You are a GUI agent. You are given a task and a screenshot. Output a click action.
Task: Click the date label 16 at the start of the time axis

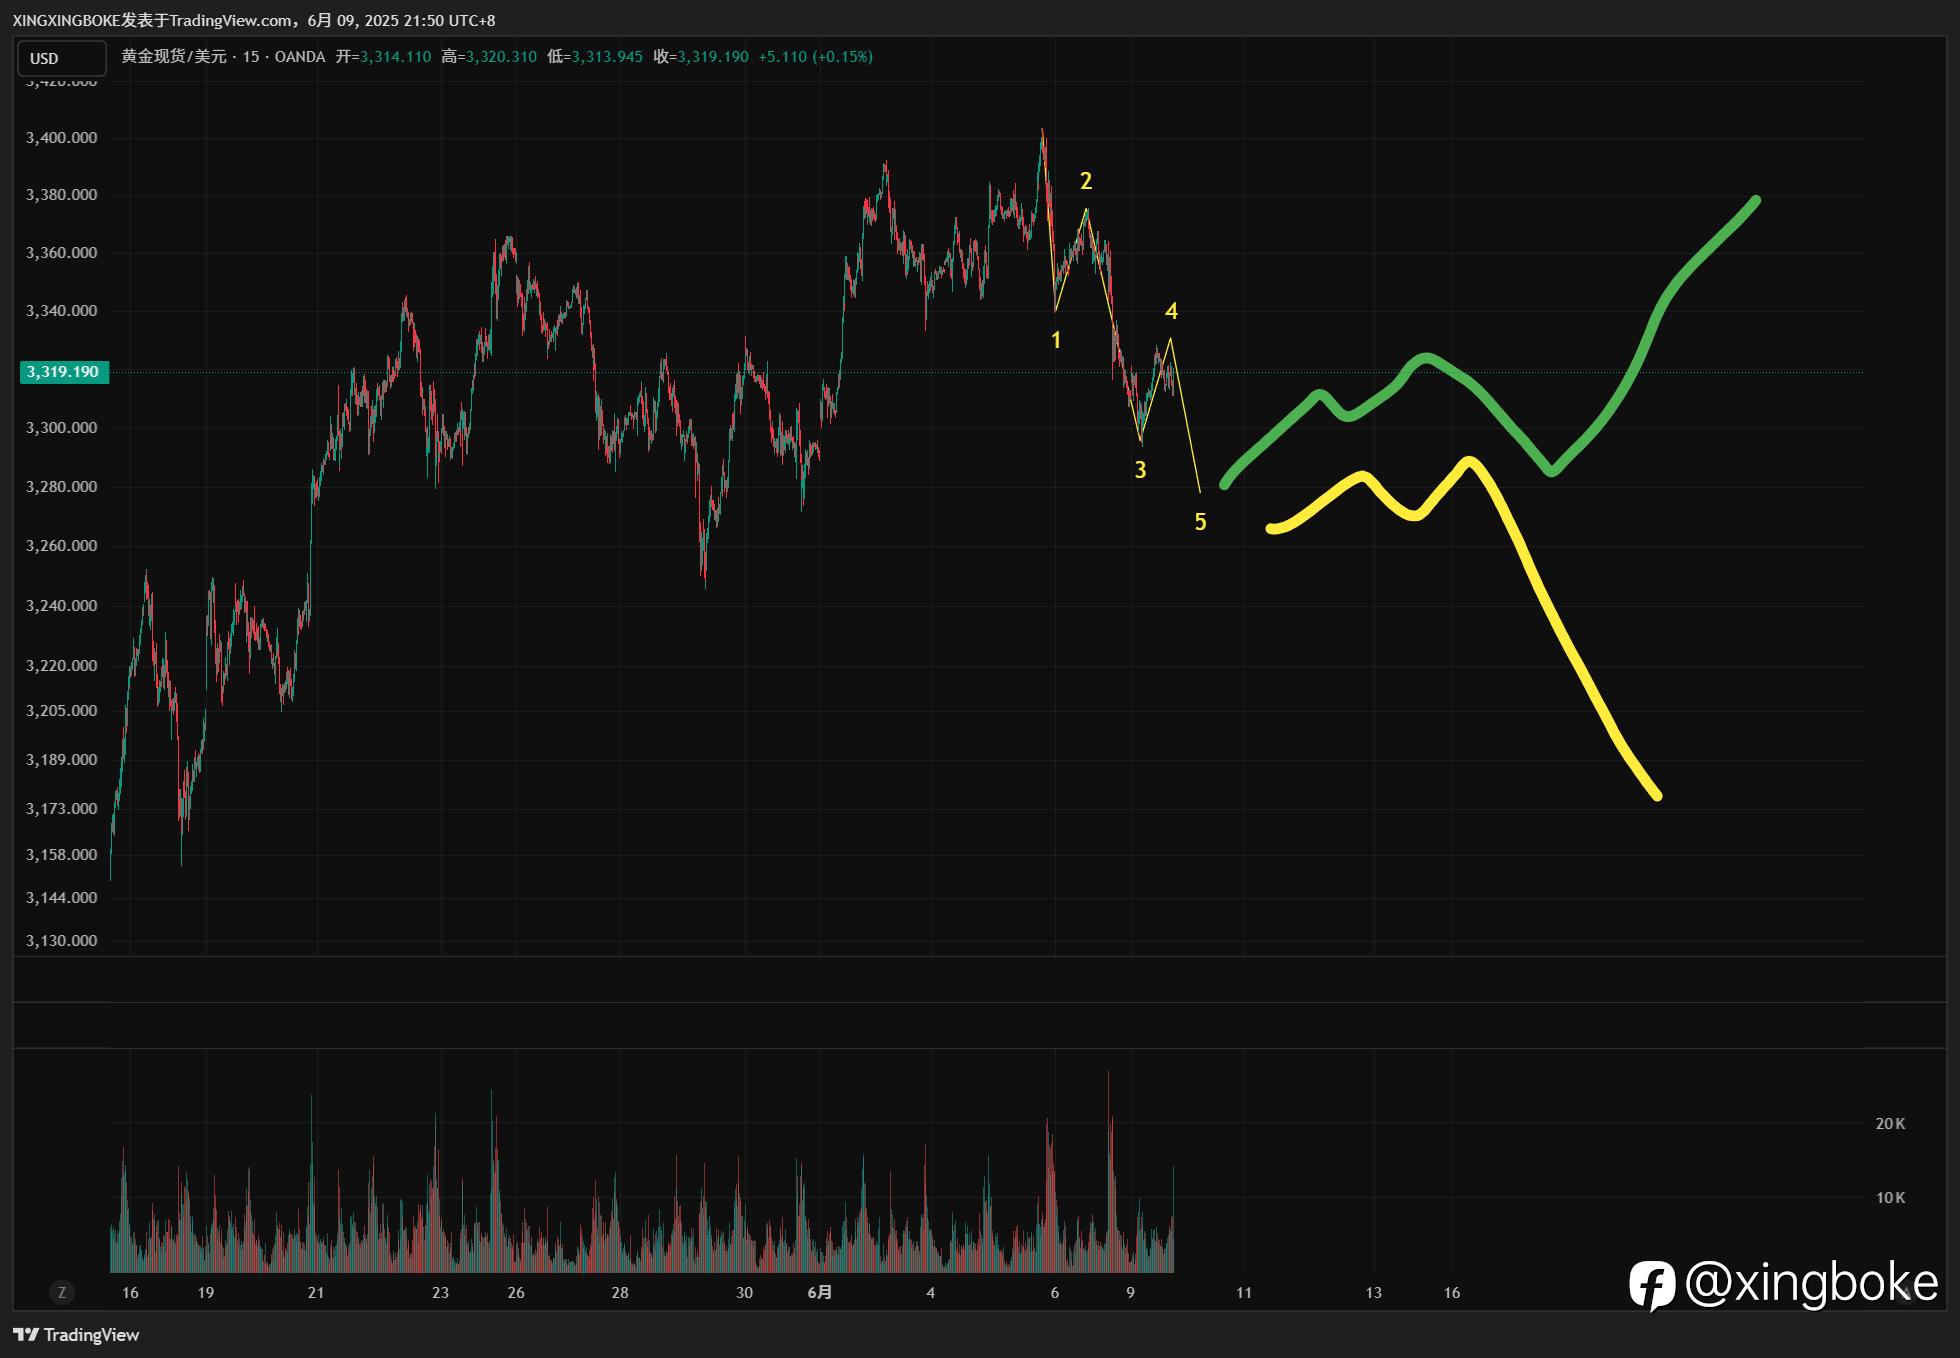click(x=130, y=1293)
